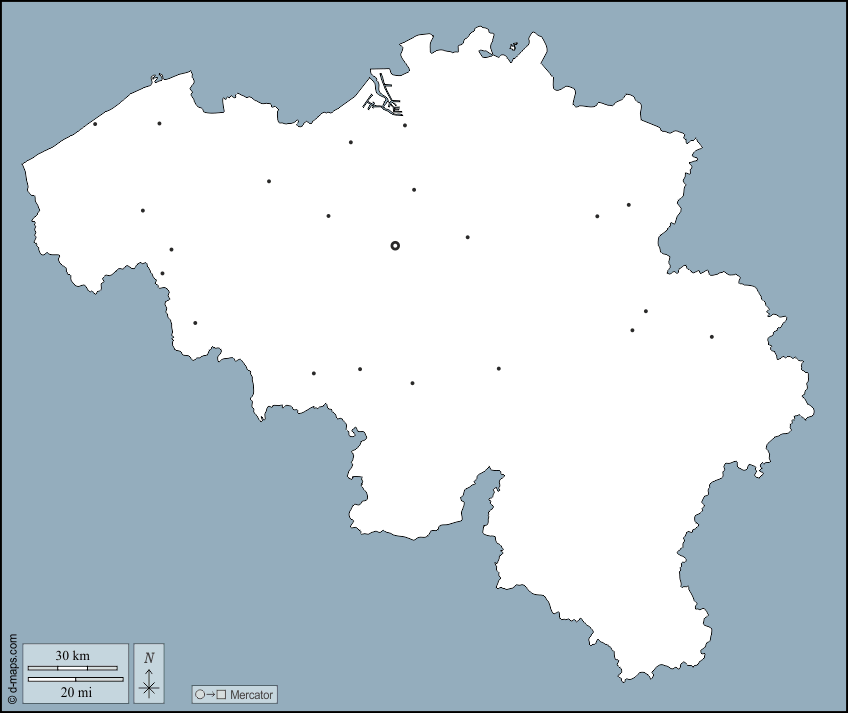This screenshot has height=713, width=848.
Task: Click the Antwerp city dot beside the docks
Action: pyautogui.click(x=405, y=125)
